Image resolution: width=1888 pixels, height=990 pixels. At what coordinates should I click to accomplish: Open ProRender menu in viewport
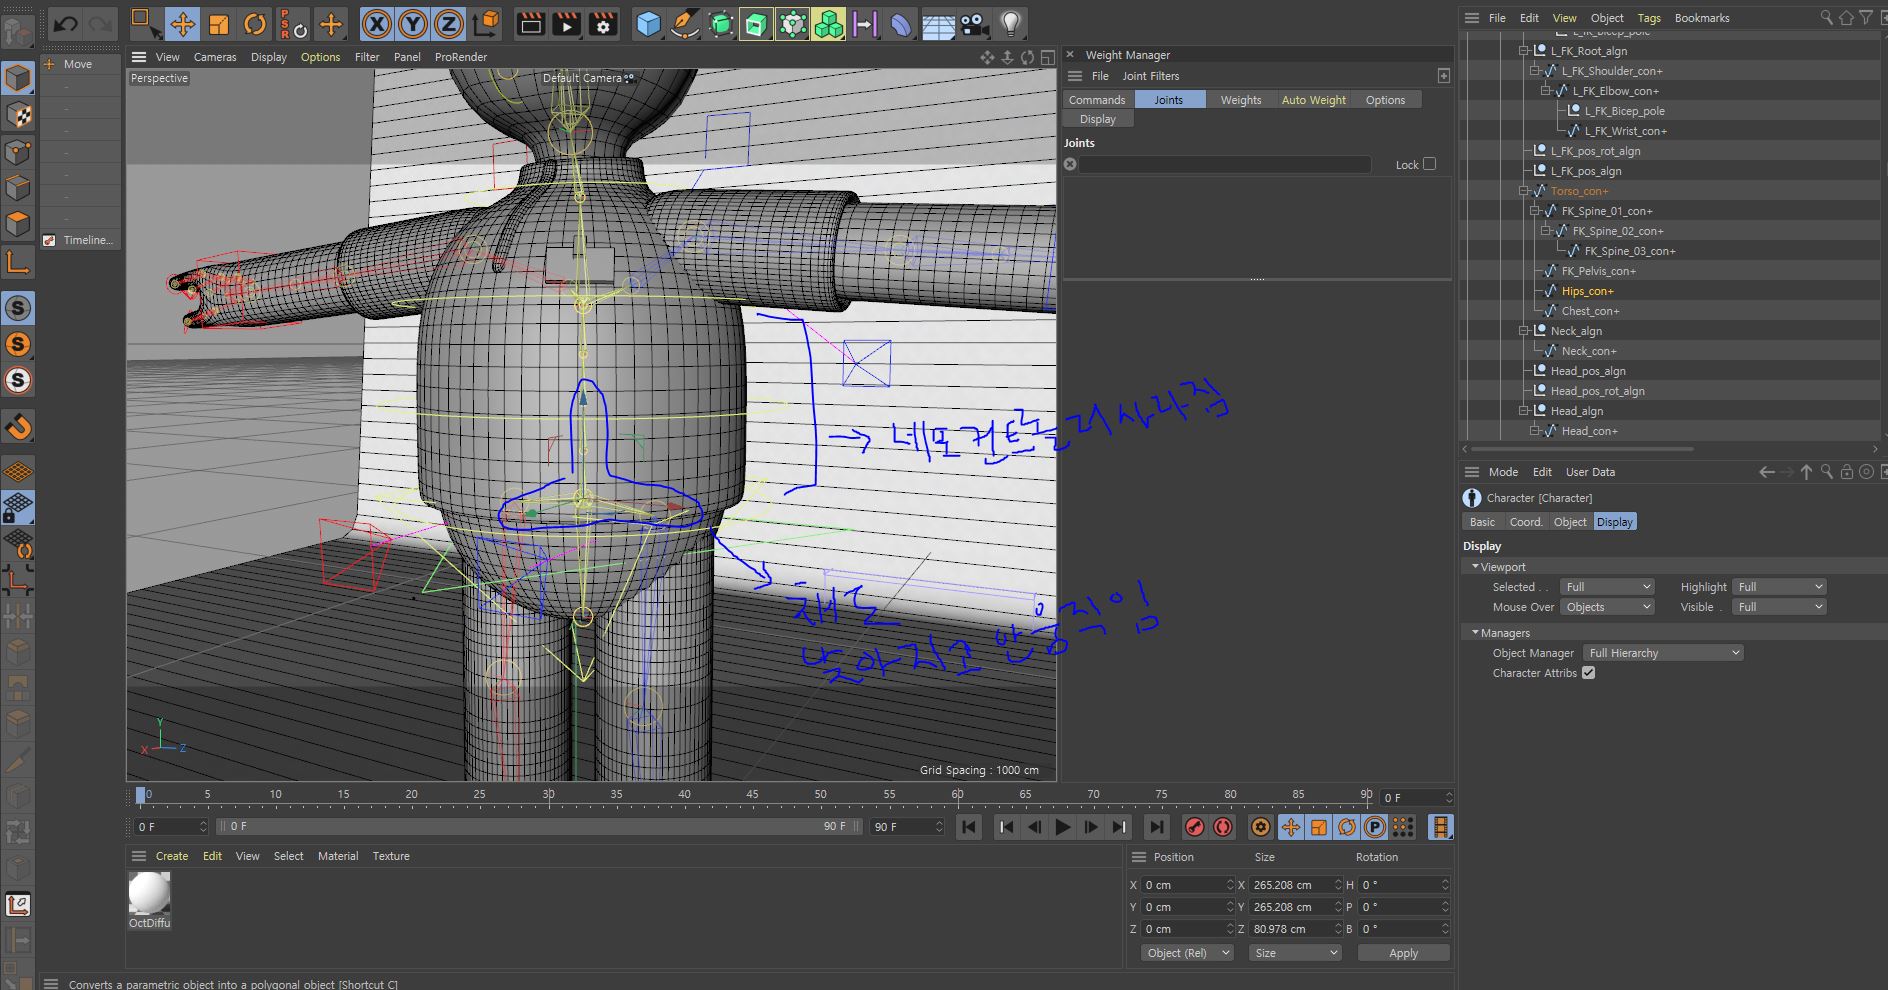pyautogui.click(x=461, y=57)
